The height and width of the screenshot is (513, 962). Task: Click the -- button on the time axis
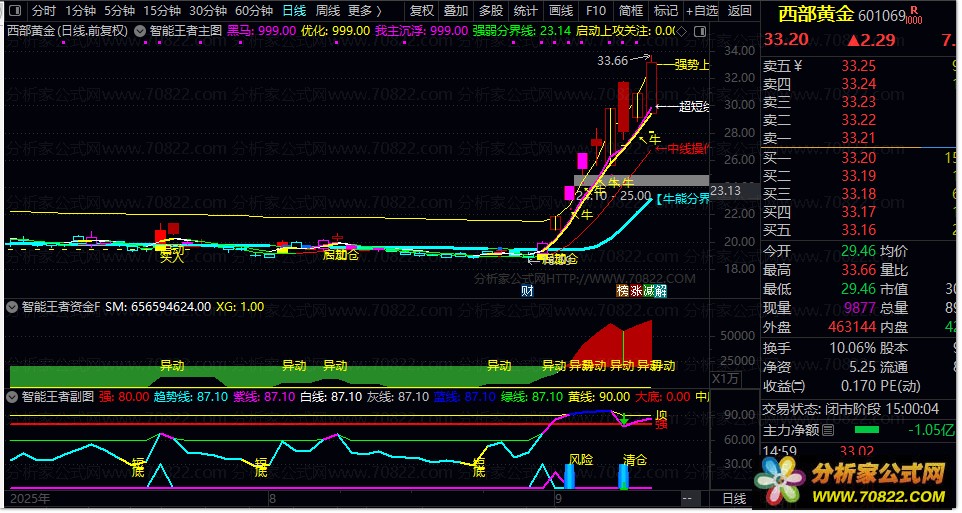[x=687, y=498]
